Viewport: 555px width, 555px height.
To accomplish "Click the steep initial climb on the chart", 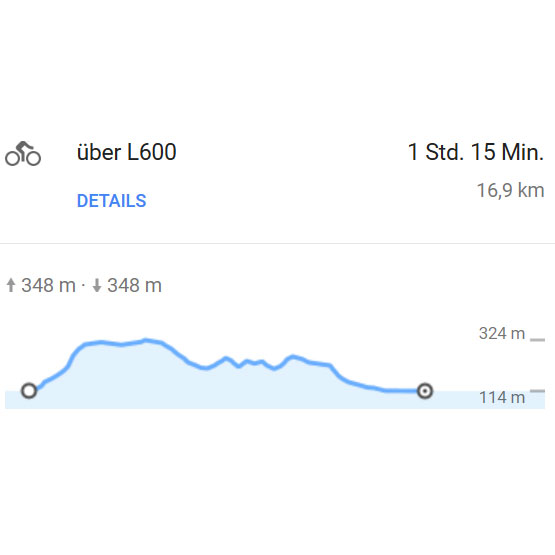I will point(73,356).
